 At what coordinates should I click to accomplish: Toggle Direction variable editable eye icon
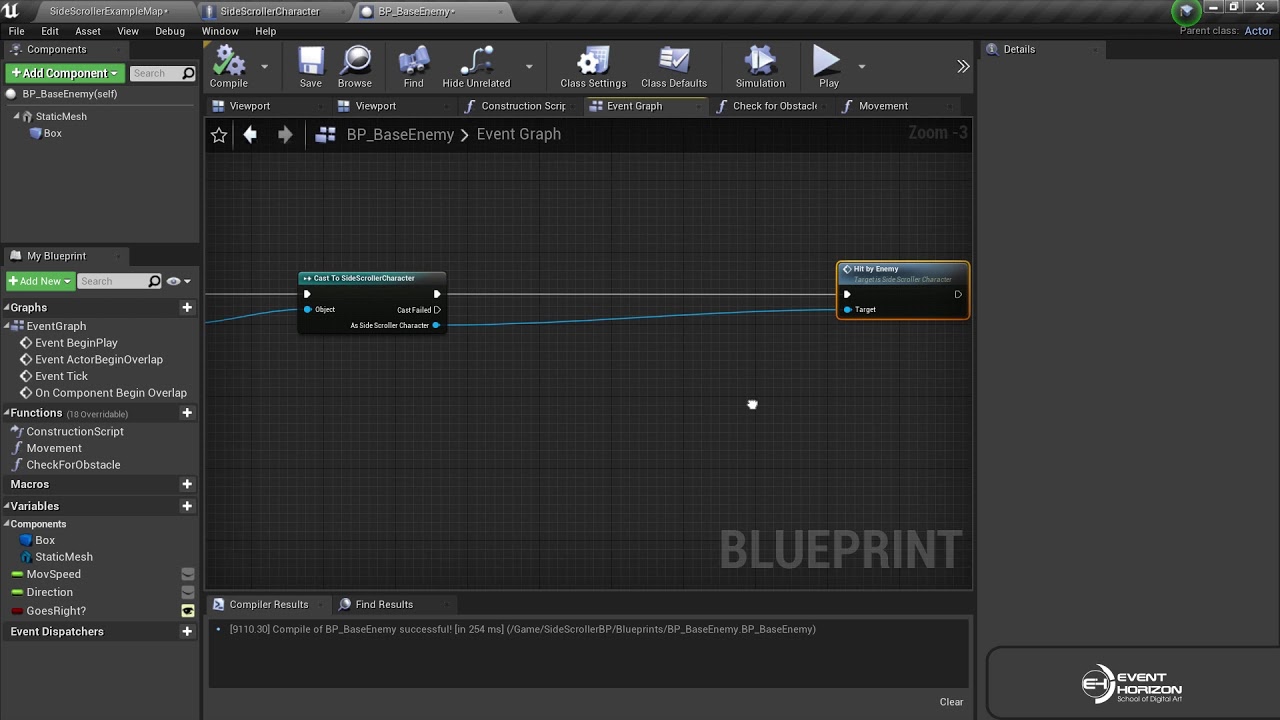coord(187,592)
